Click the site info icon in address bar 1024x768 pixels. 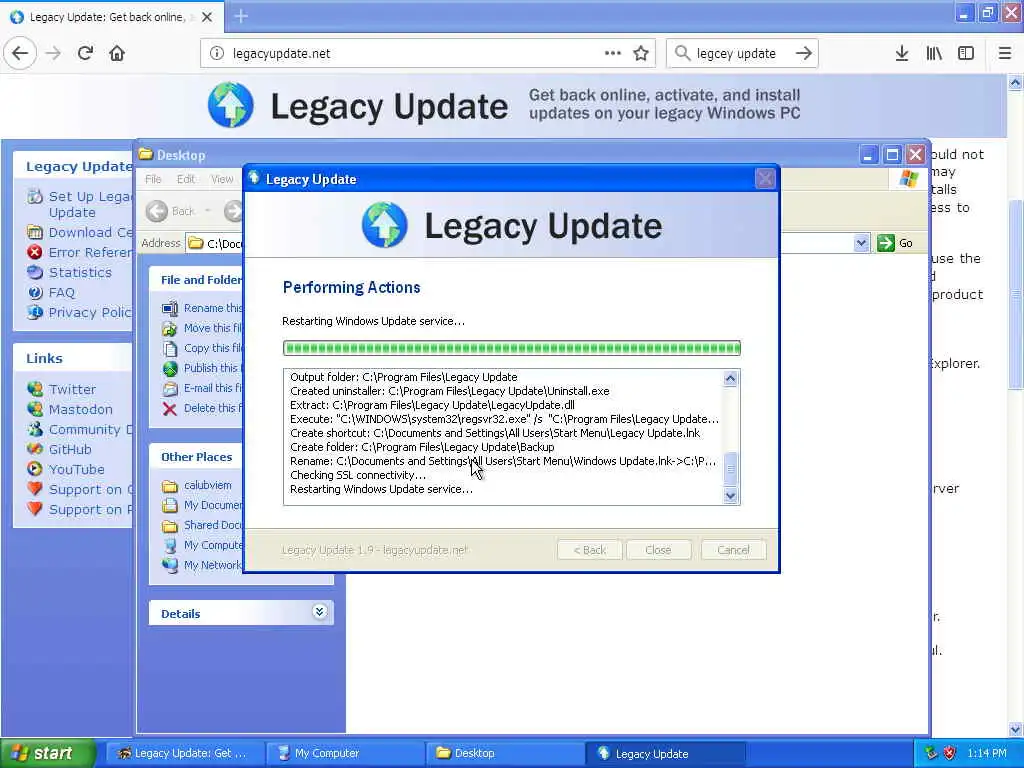(x=217, y=53)
